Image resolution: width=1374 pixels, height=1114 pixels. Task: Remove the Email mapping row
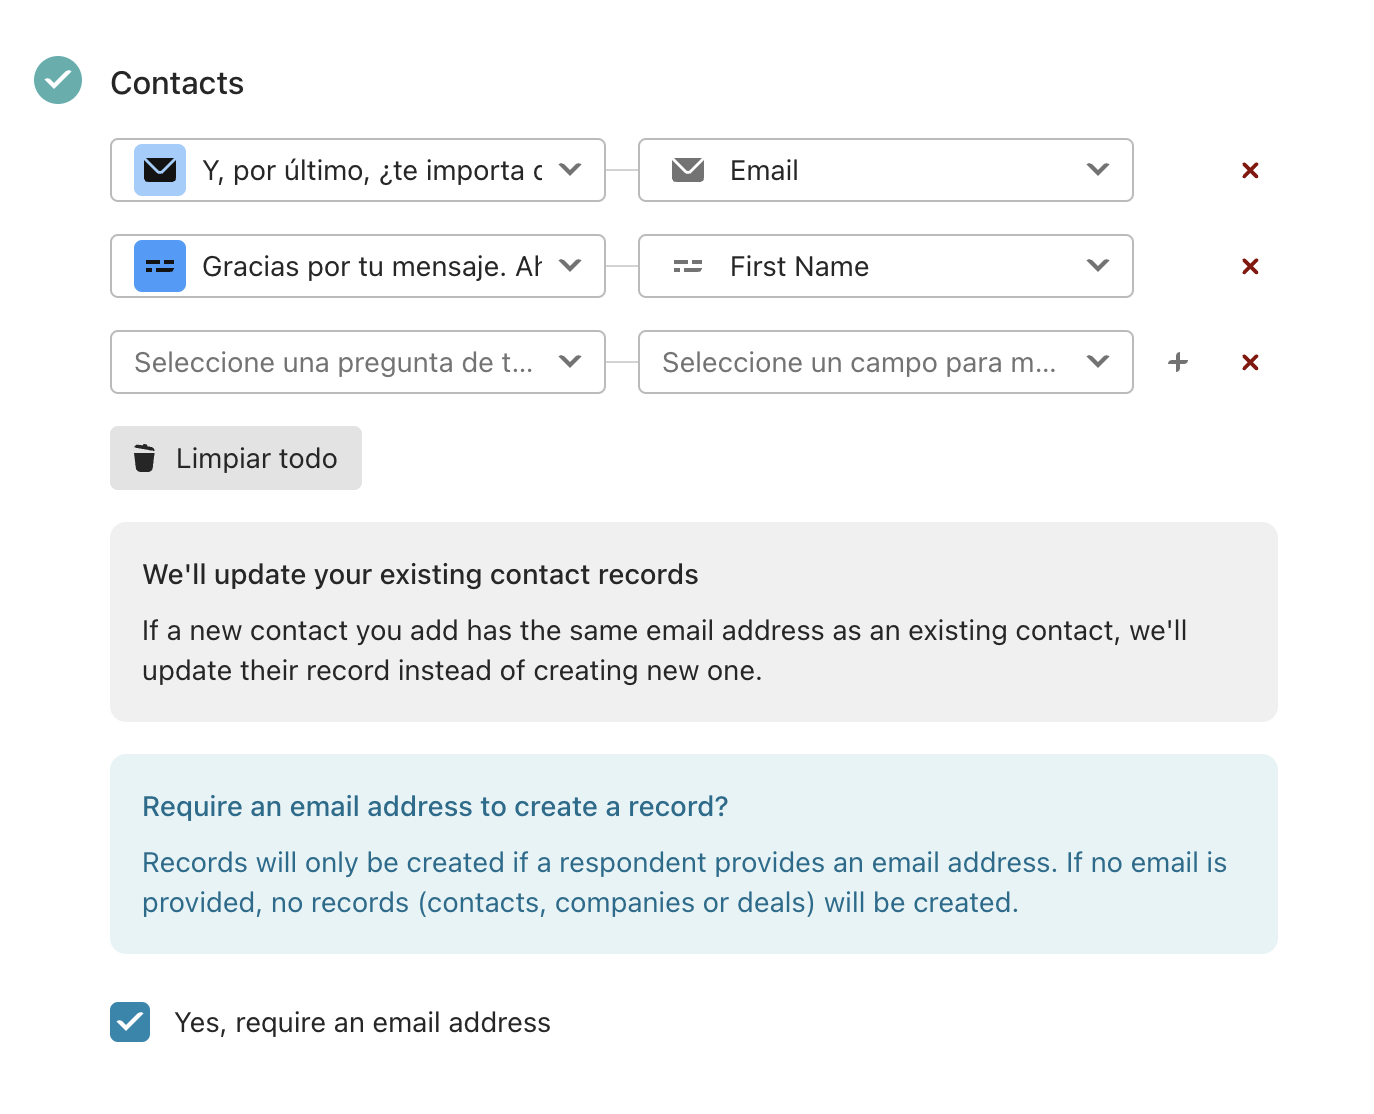tap(1250, 170)
